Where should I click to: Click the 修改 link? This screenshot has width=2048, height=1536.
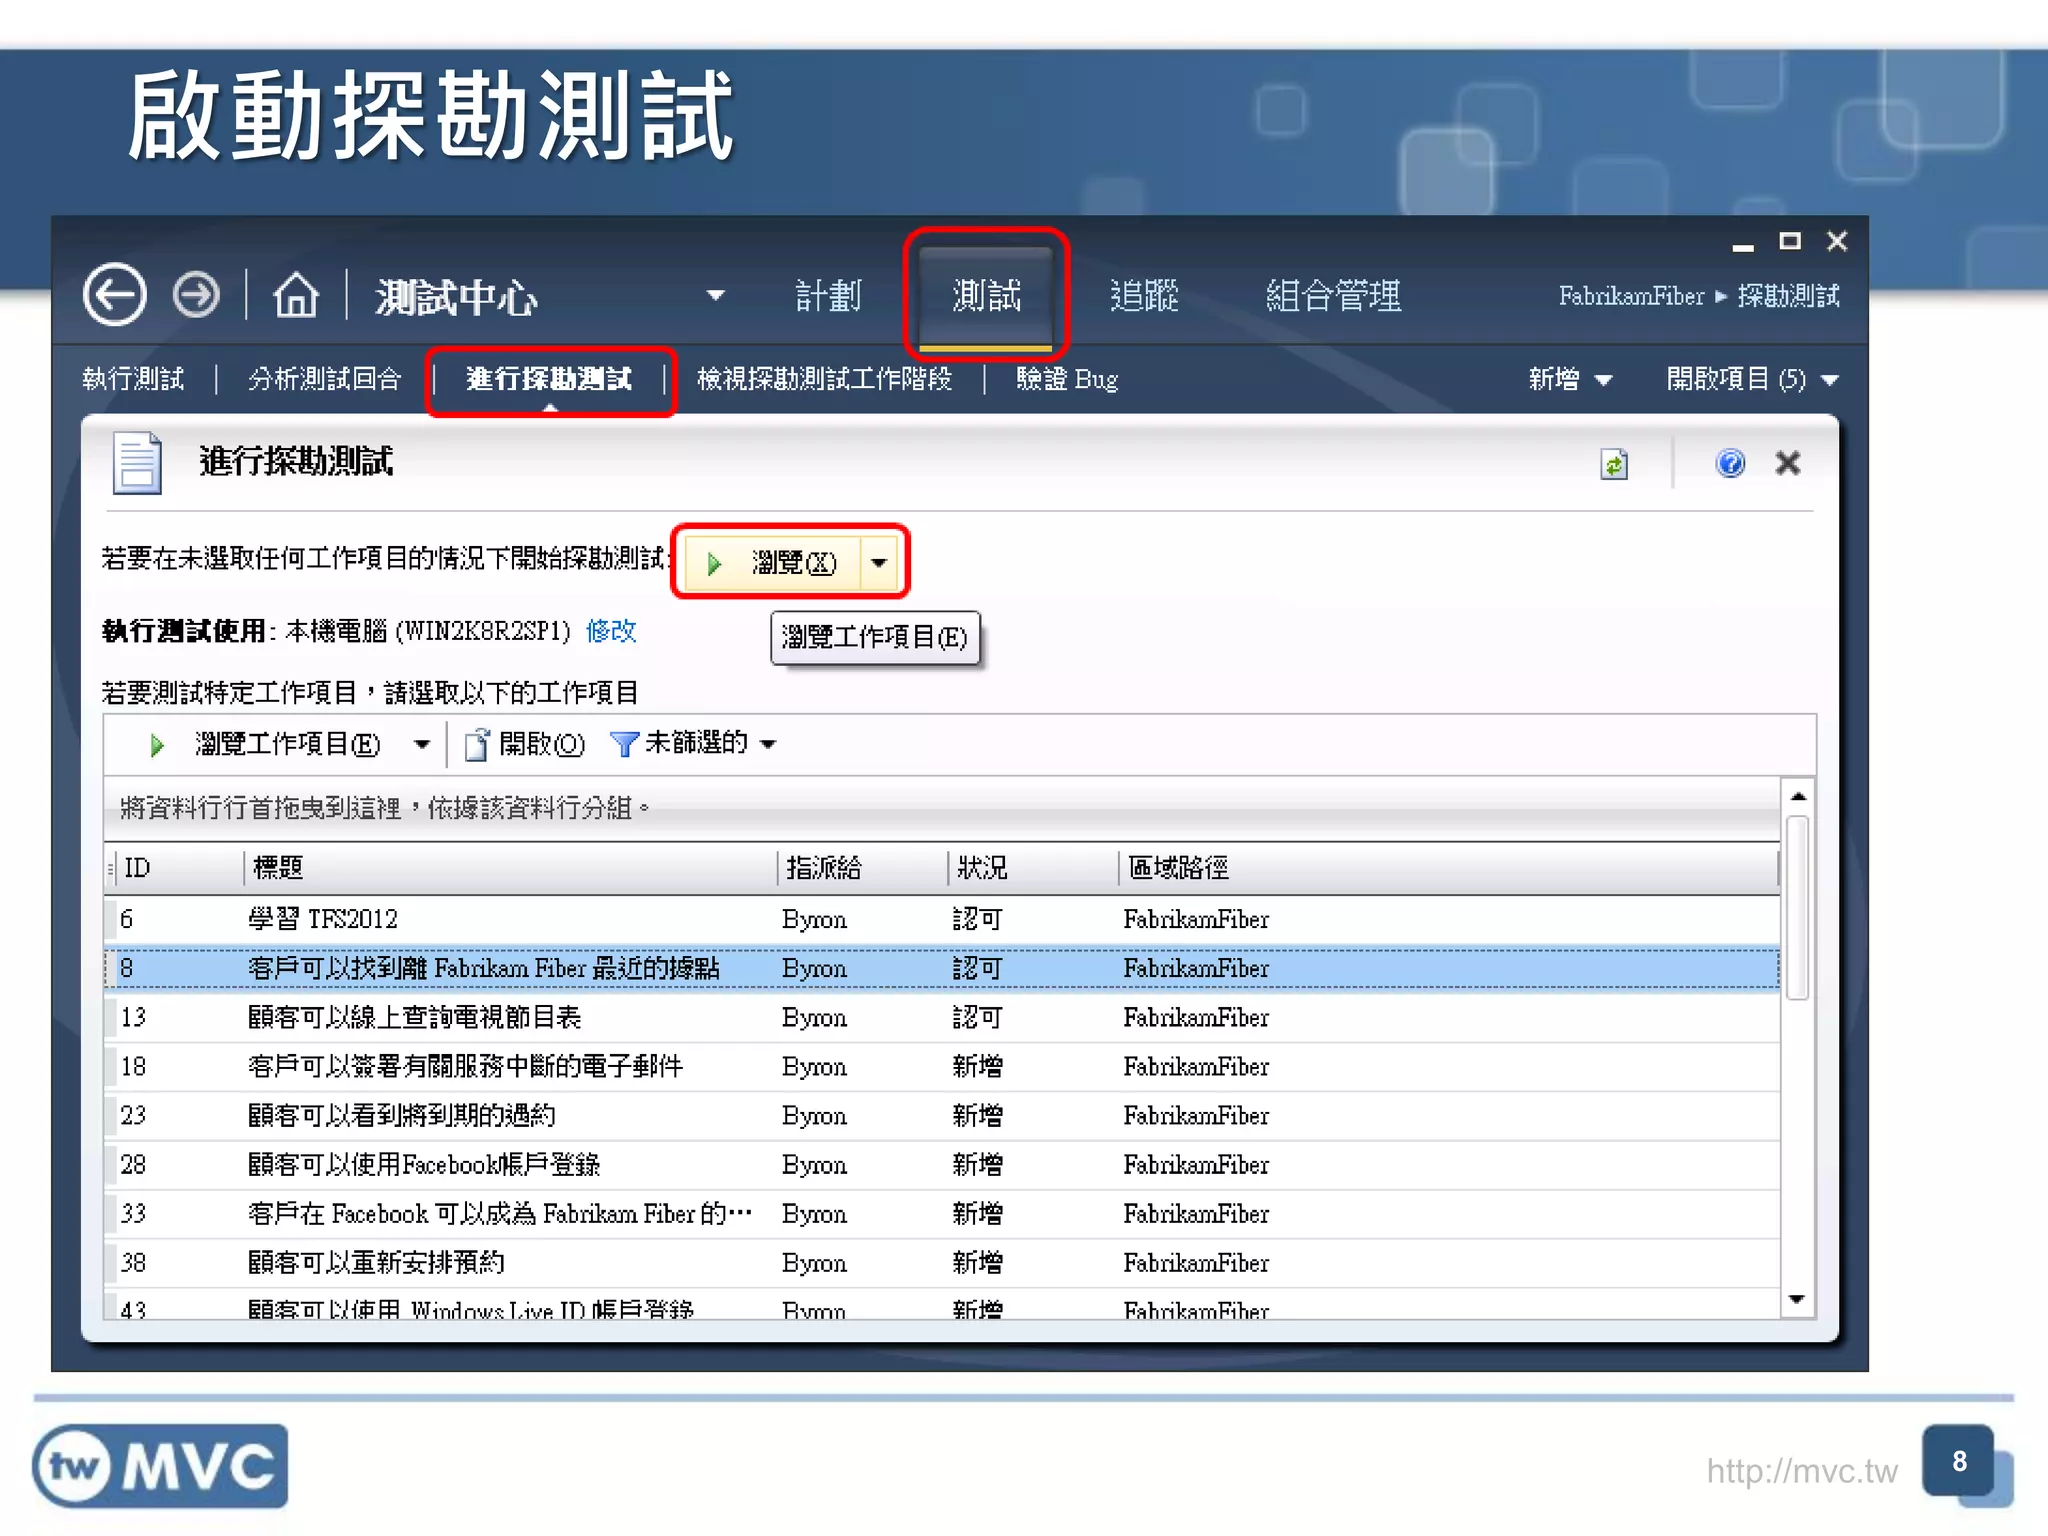tap(611, 631)
